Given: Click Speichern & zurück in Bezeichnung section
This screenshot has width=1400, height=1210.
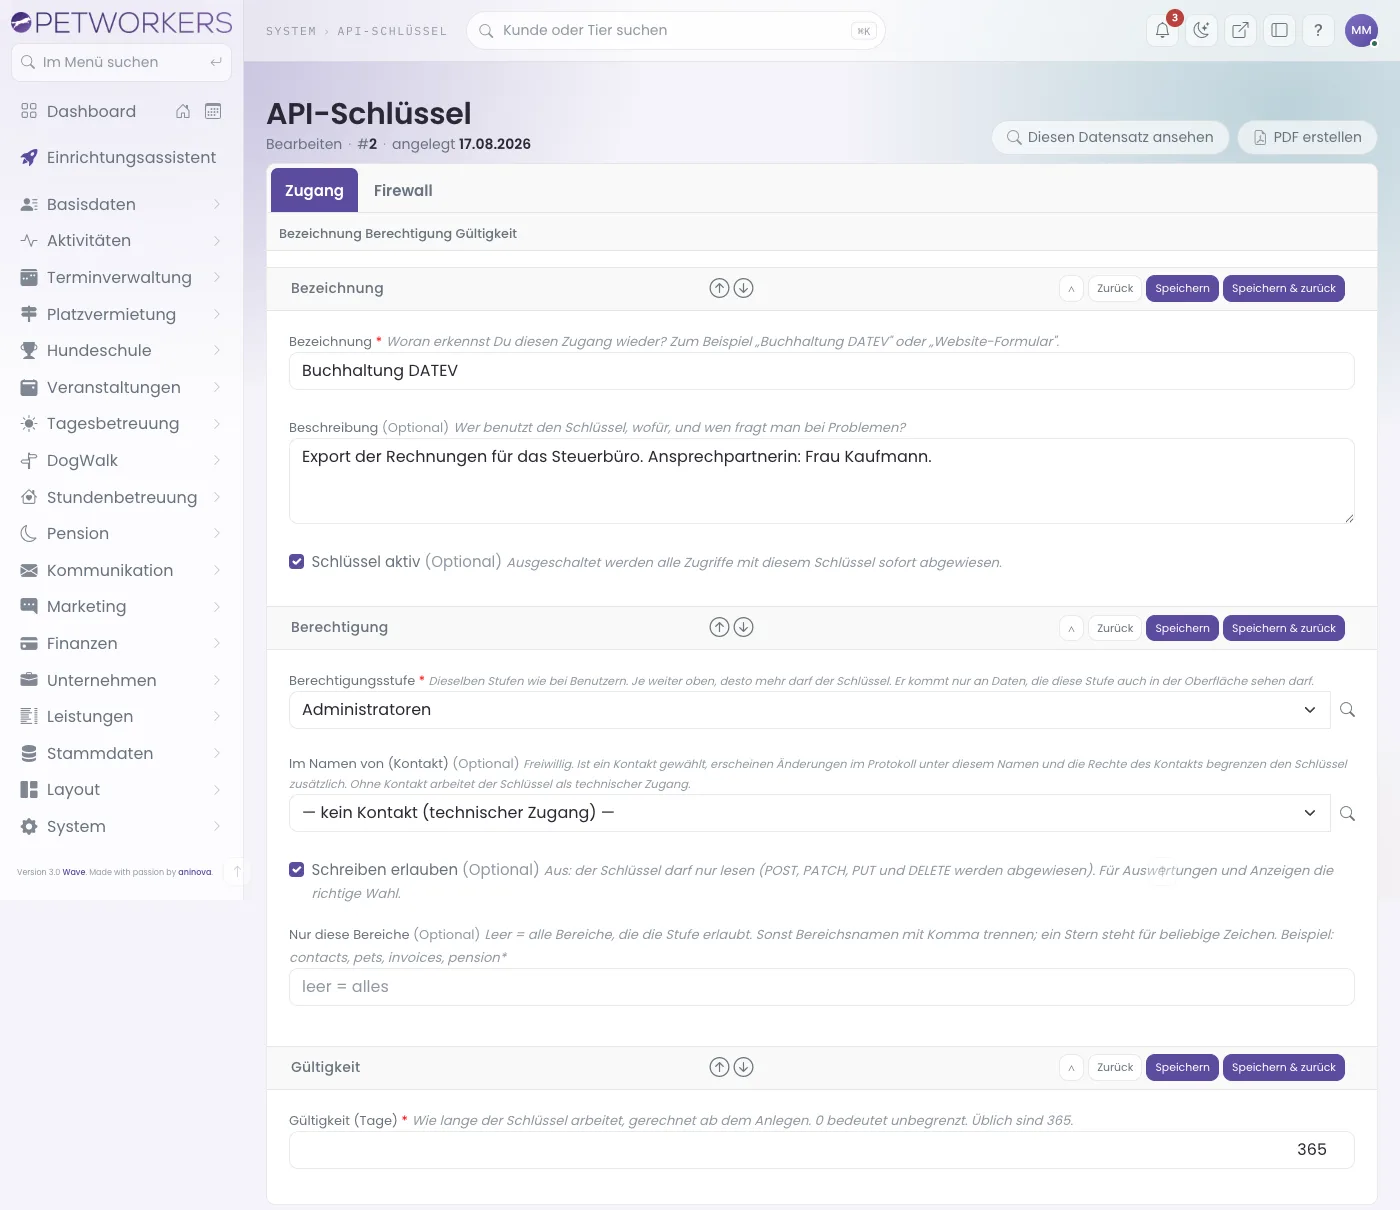Looking at the screenshot, I should pos(1283,289).
